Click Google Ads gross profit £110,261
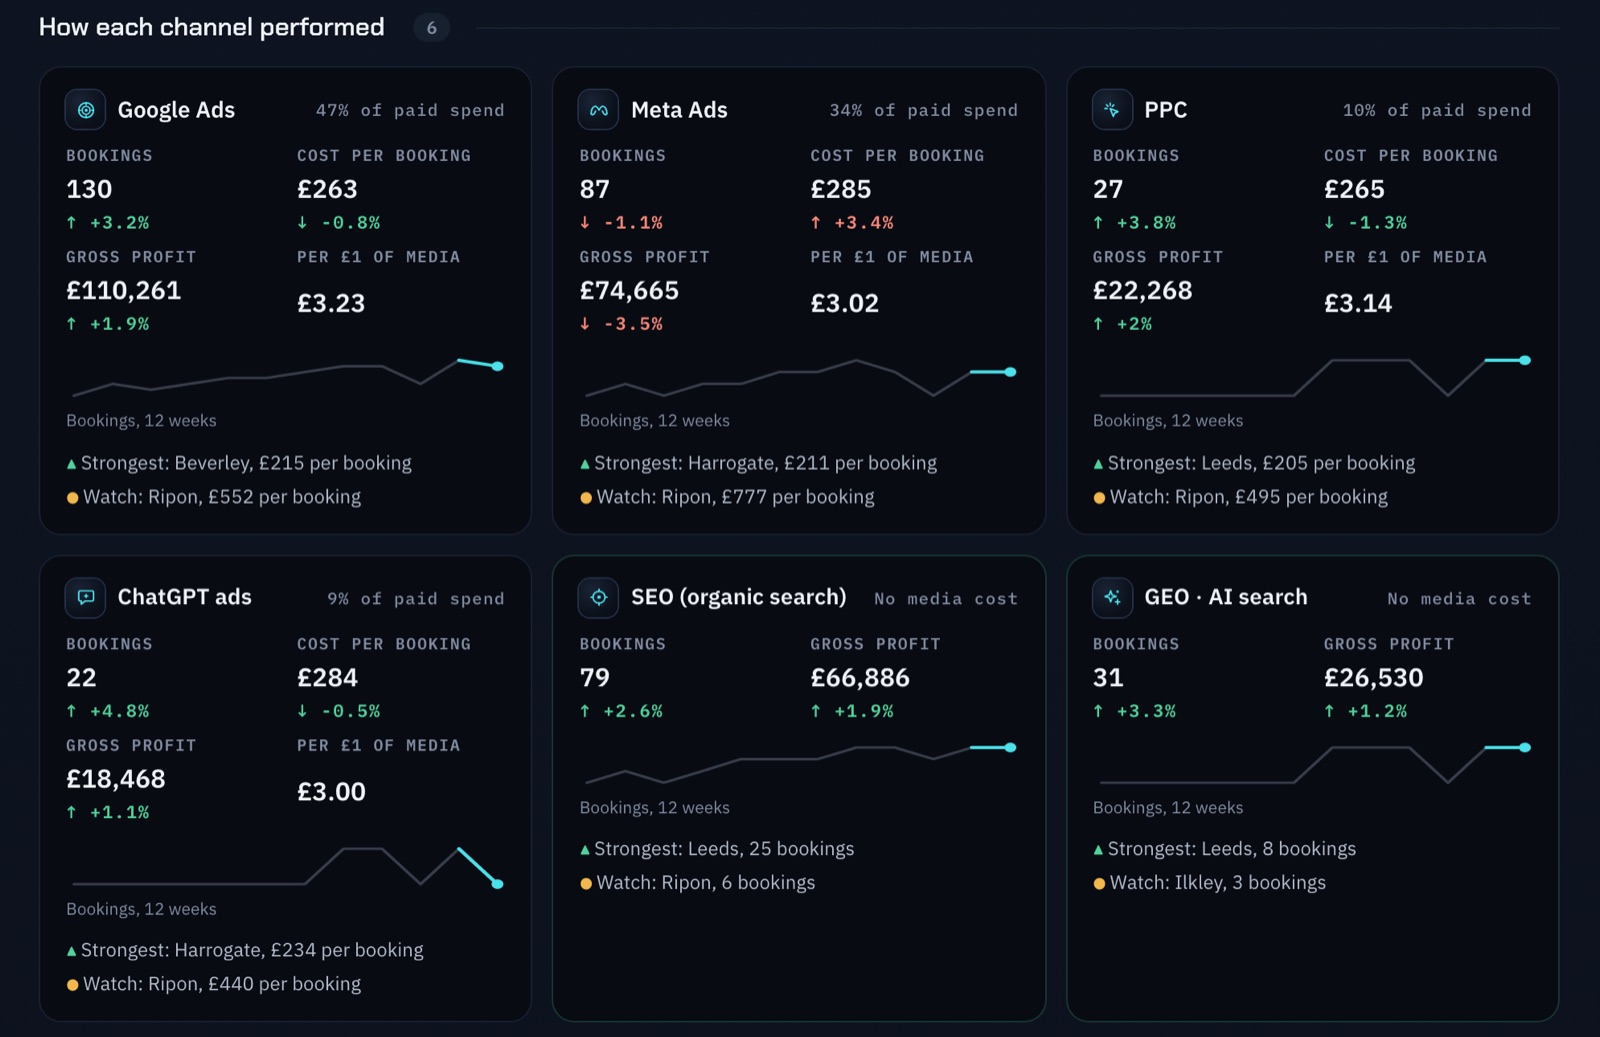Screen dimensions: 1600x1037 click(124, 290)
